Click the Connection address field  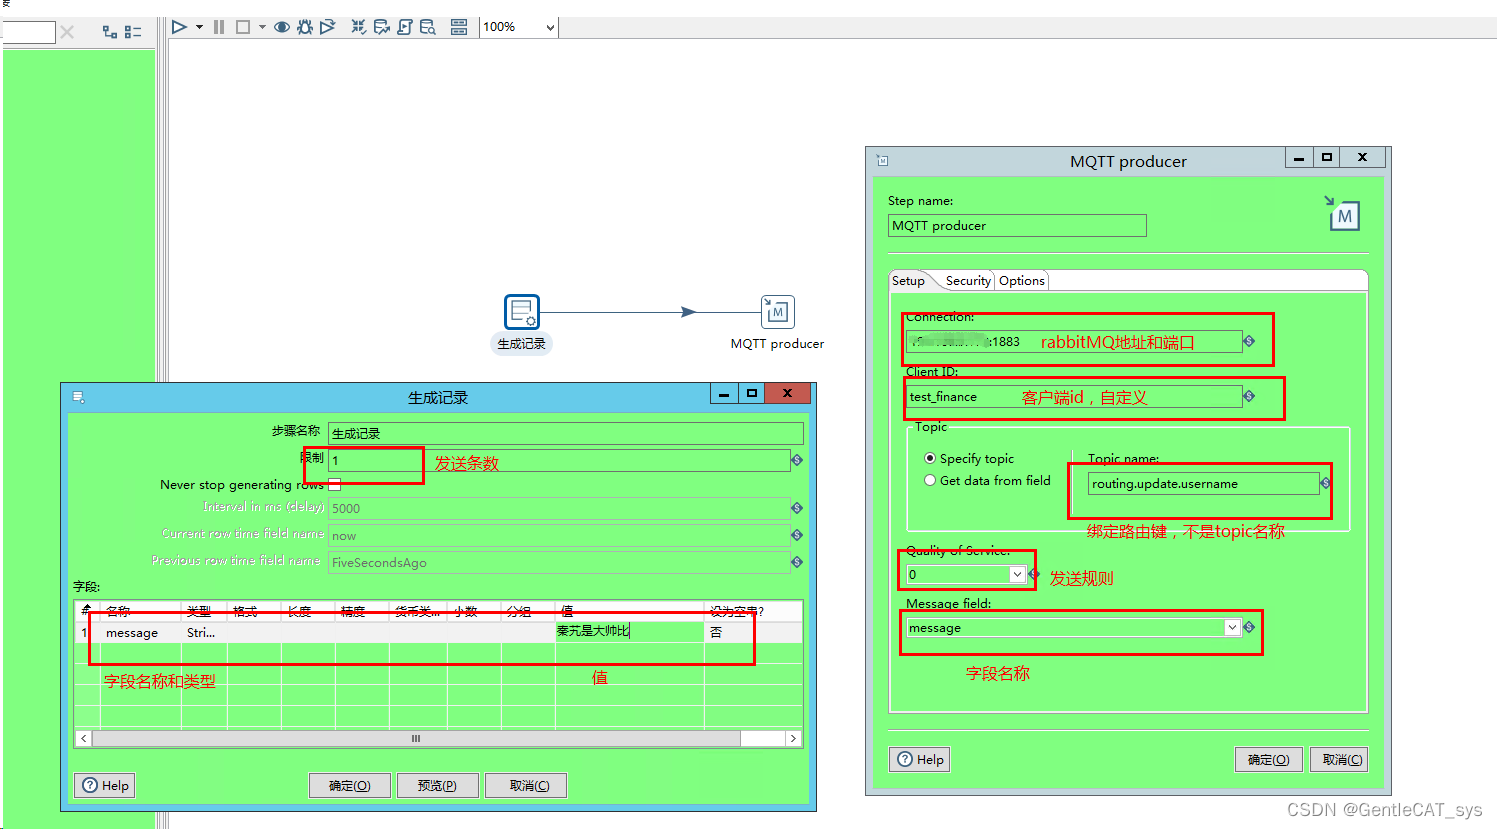pos(1074,341)
